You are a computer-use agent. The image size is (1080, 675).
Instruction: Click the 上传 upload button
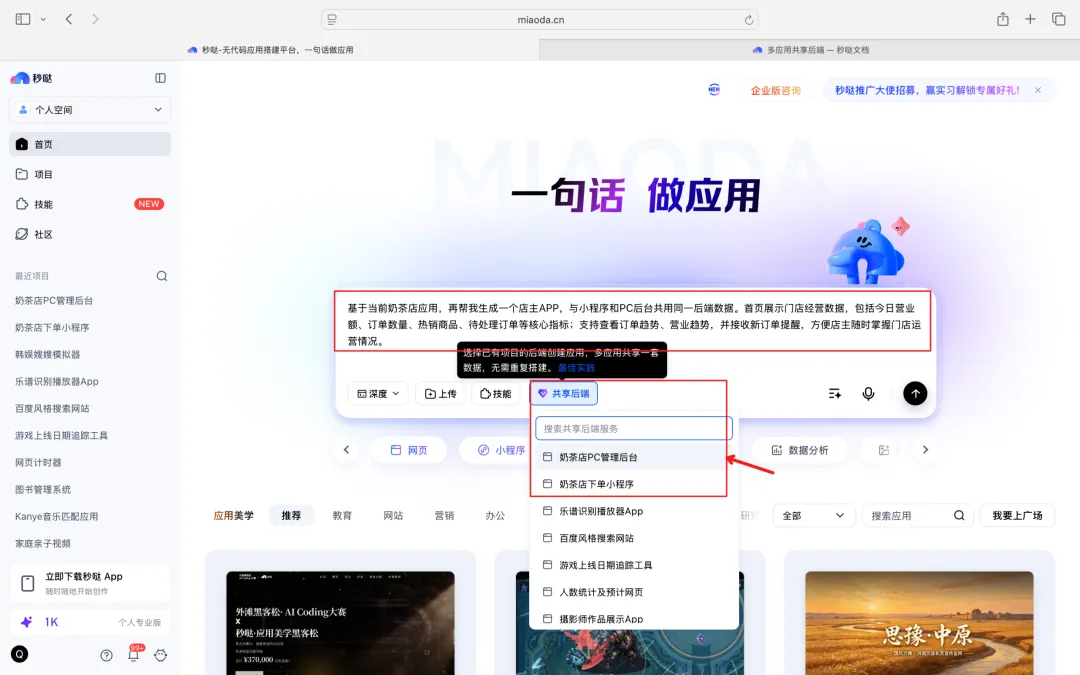click(441, 393)
